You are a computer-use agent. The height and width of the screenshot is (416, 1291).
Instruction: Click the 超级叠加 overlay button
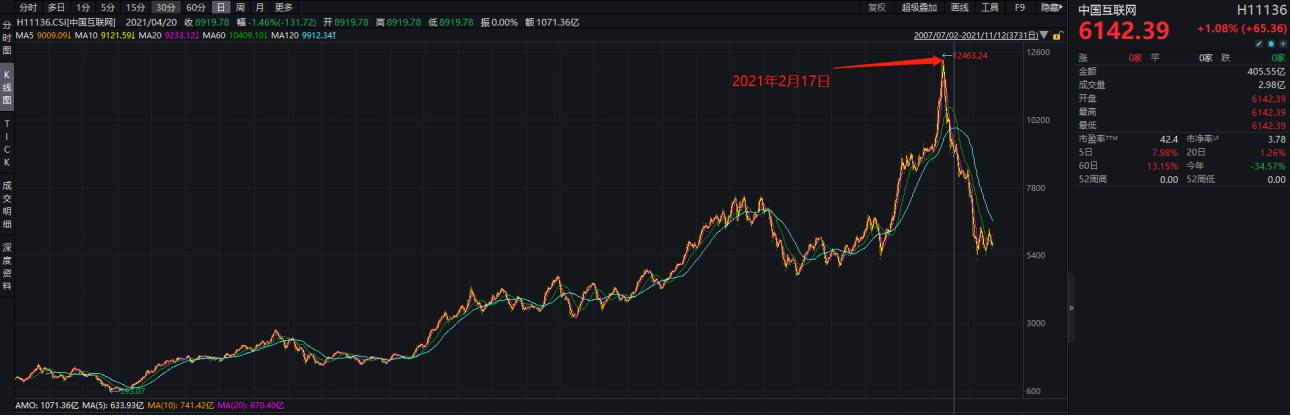pos(919,7)
